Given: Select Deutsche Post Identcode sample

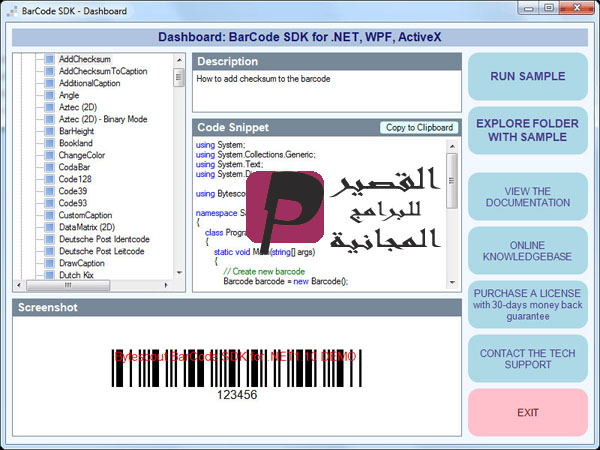Looking at the screenshot, I should [104, 239].
